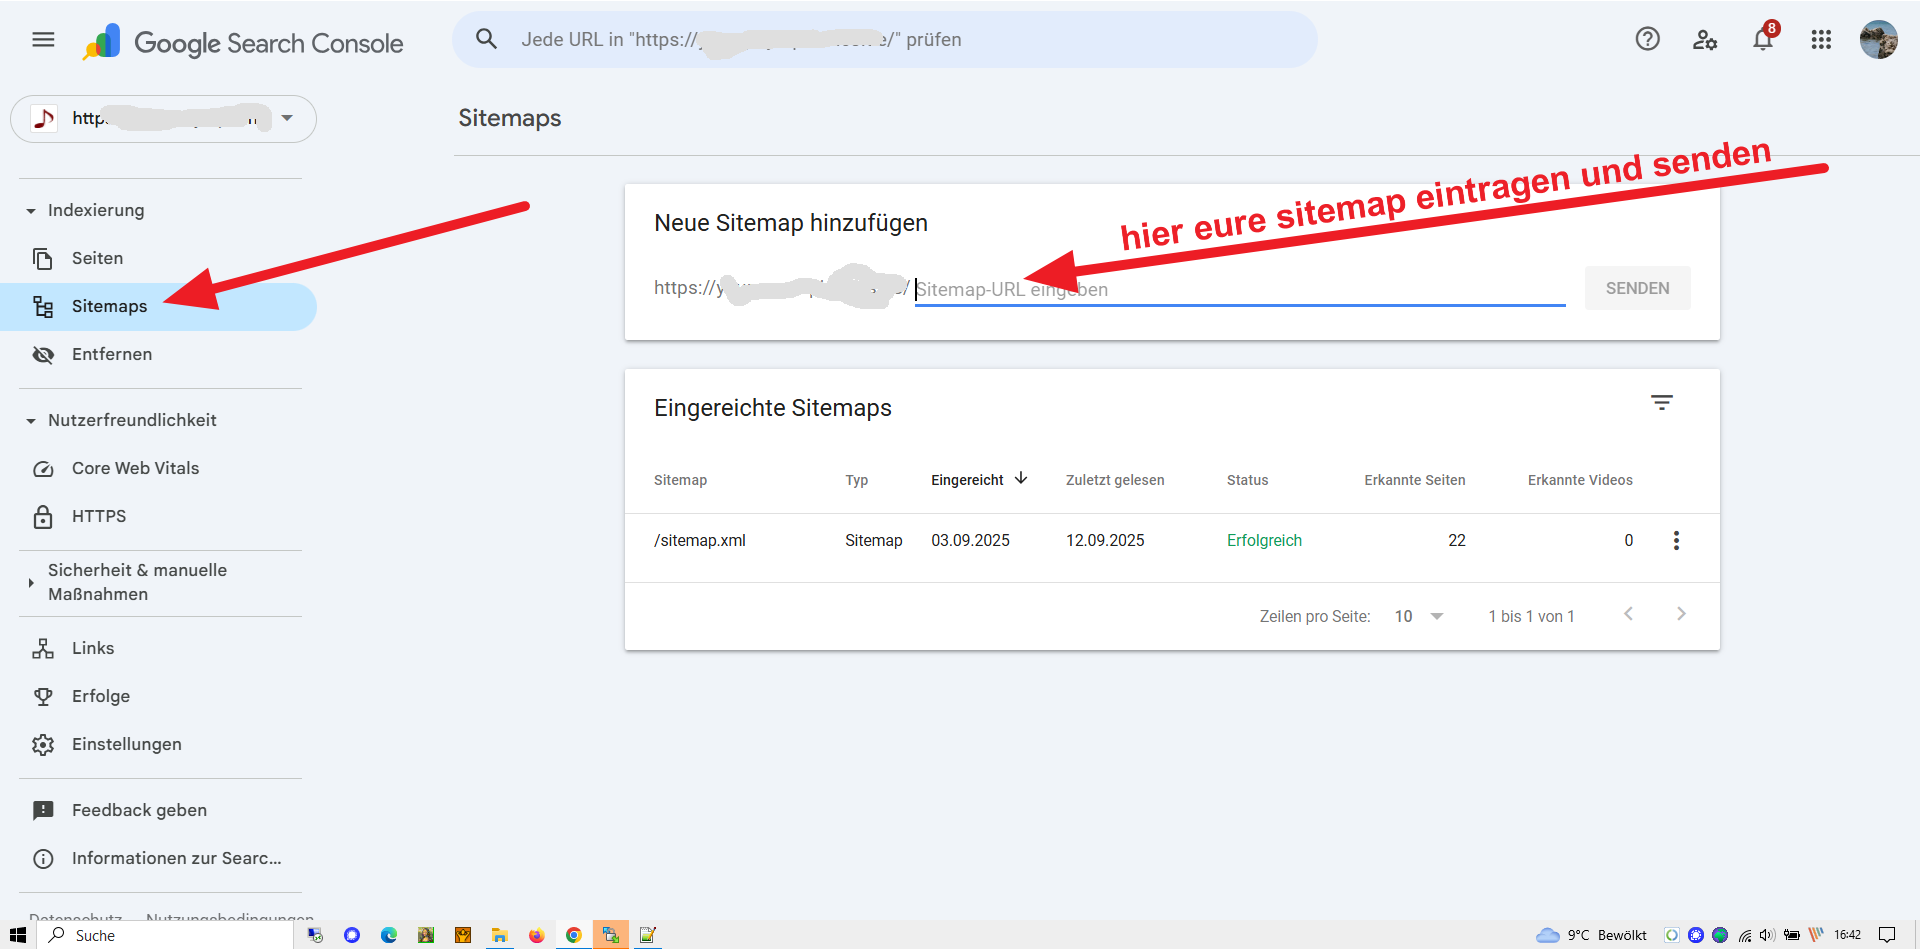Screen dimensions: 1920x949
Task: Collapse the Indexierung section
Action: (31, 211)
